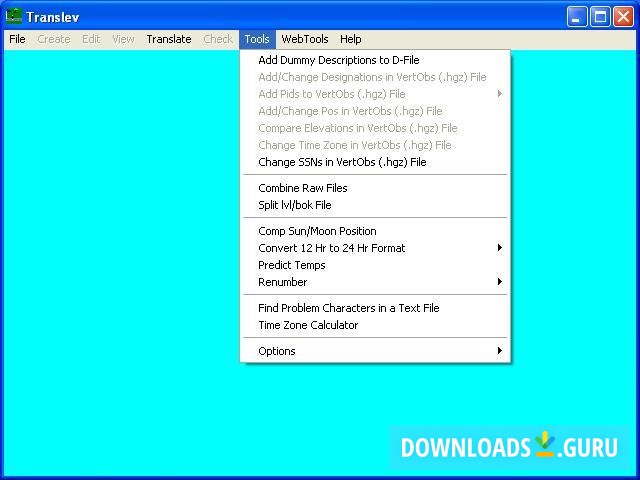This screenshot has width=640, height=480.
Task: Click disabled Add/Change Designations in VertObs item
Action: (375, 77)
